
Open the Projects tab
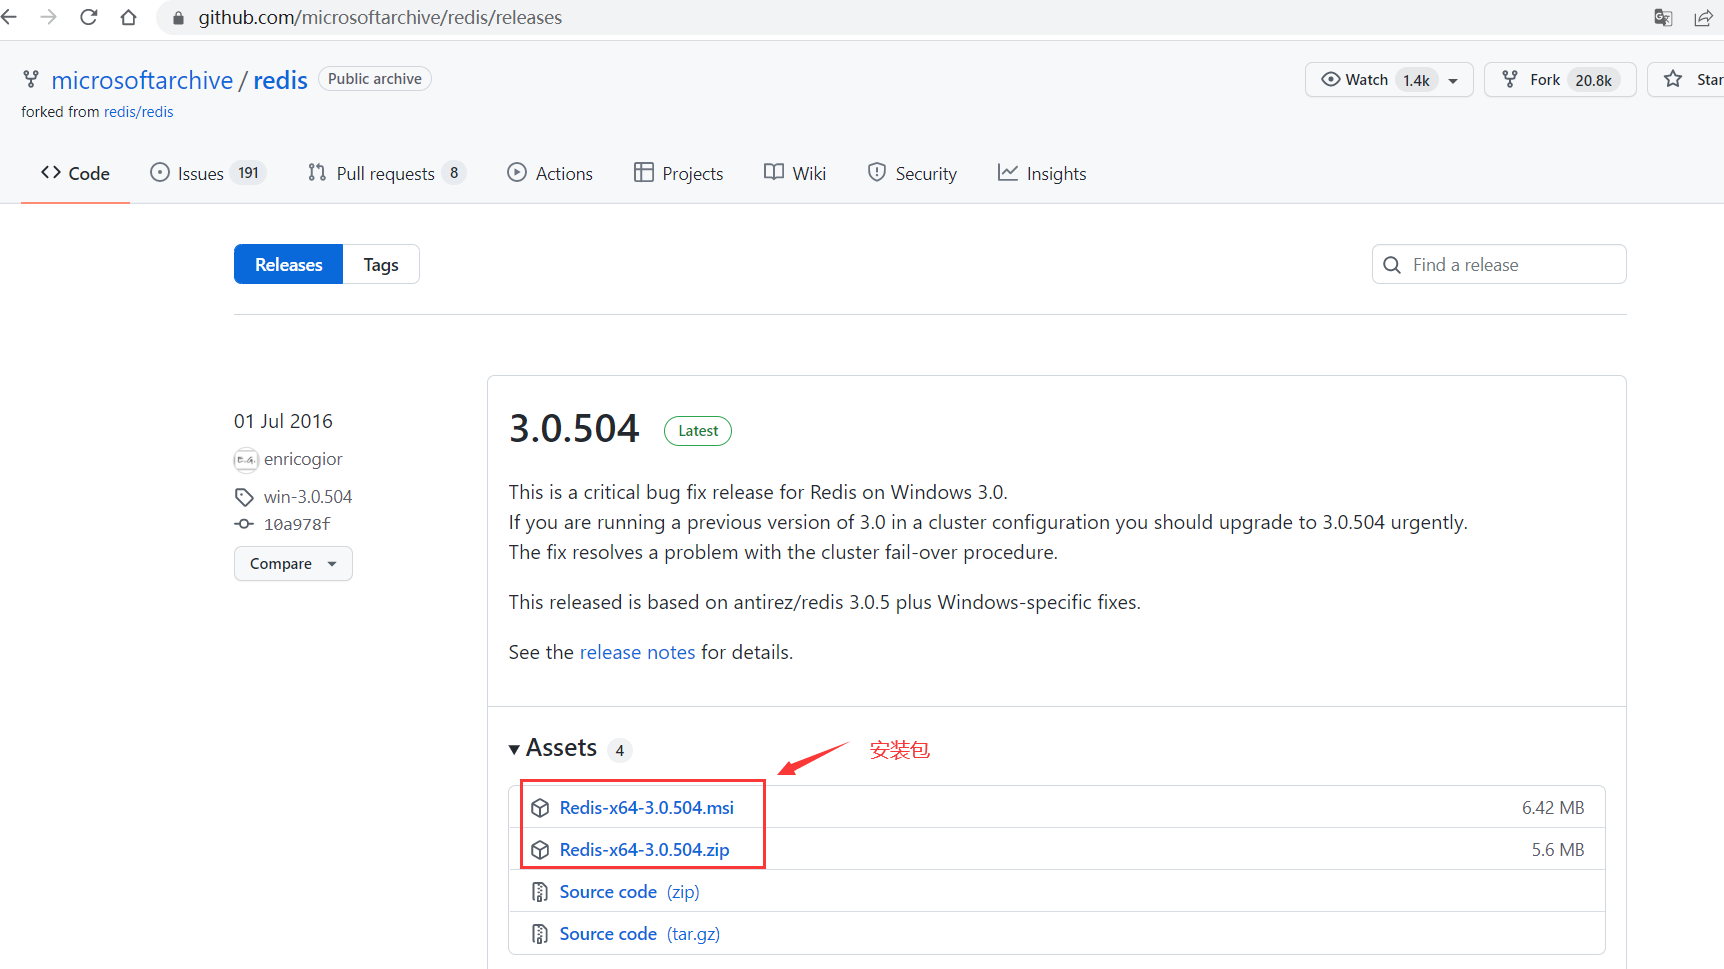(x=678, y=173)
